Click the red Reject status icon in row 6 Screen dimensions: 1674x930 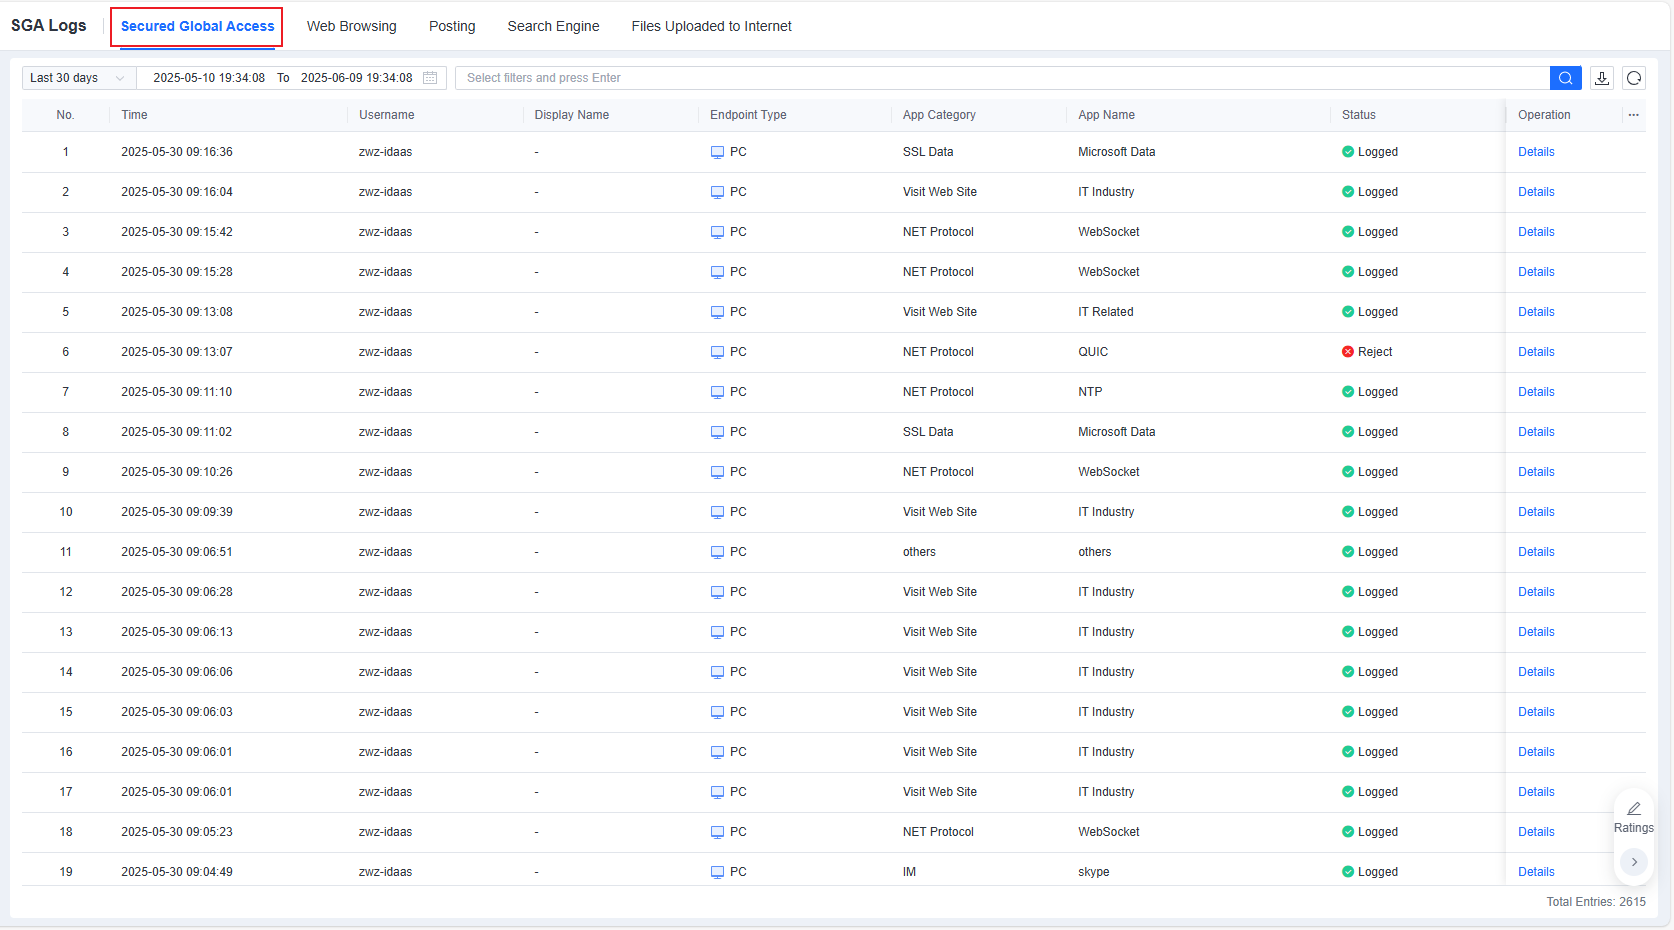point(1348,352)
